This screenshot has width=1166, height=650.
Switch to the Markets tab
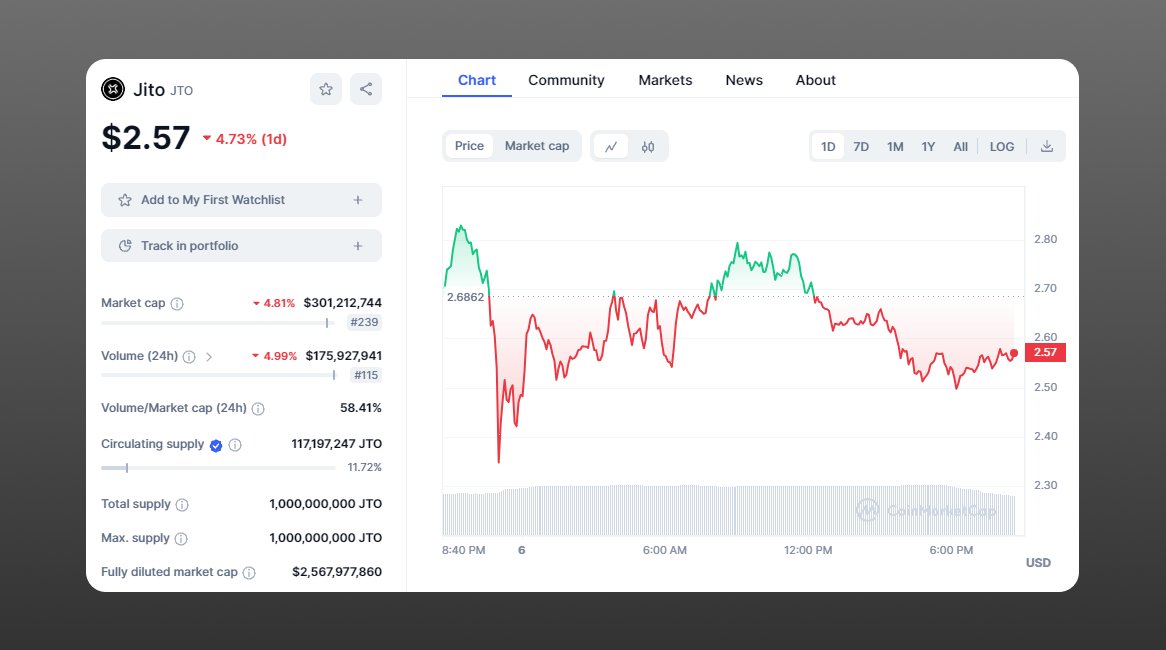[x=665, y=80]
